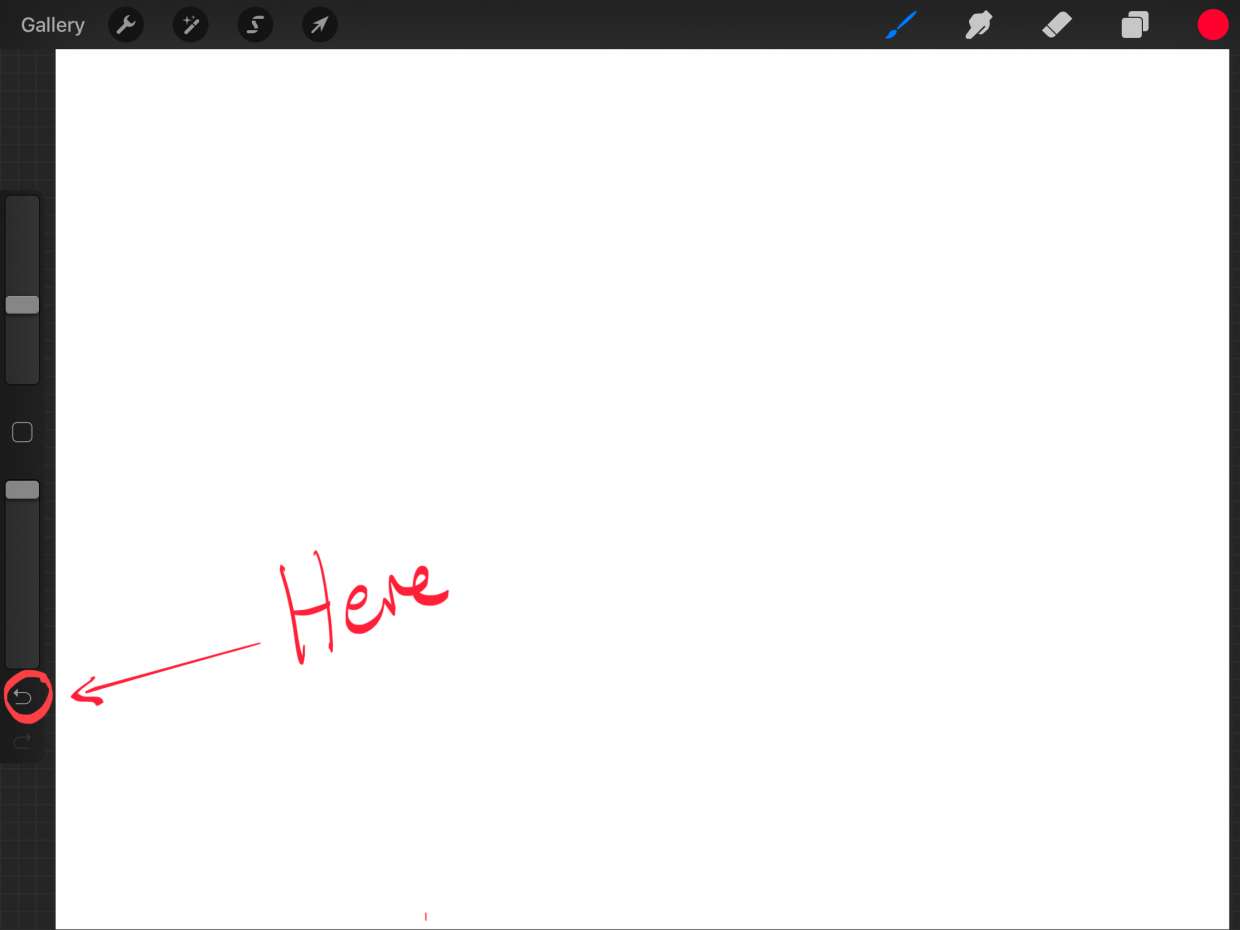Screen dimensions: 1240x930
Task: Open the Gallery
Action: pyautogui.click(x=52, y=25)
